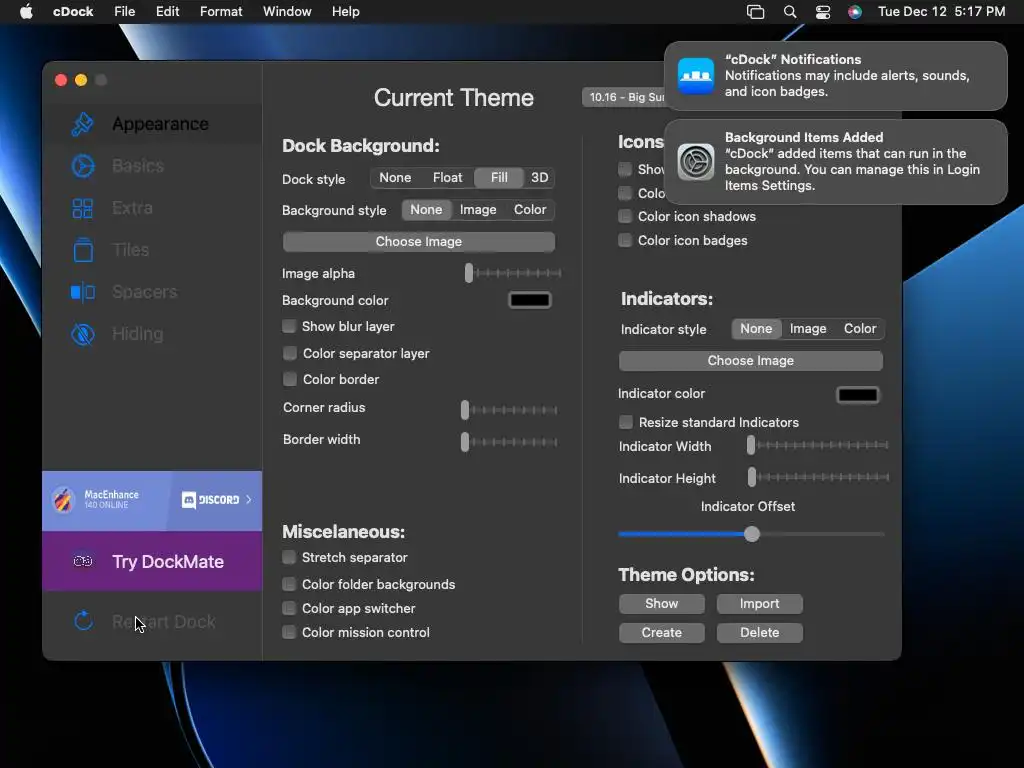
Task: Check Color app switcher
Action: pos(289,608)
